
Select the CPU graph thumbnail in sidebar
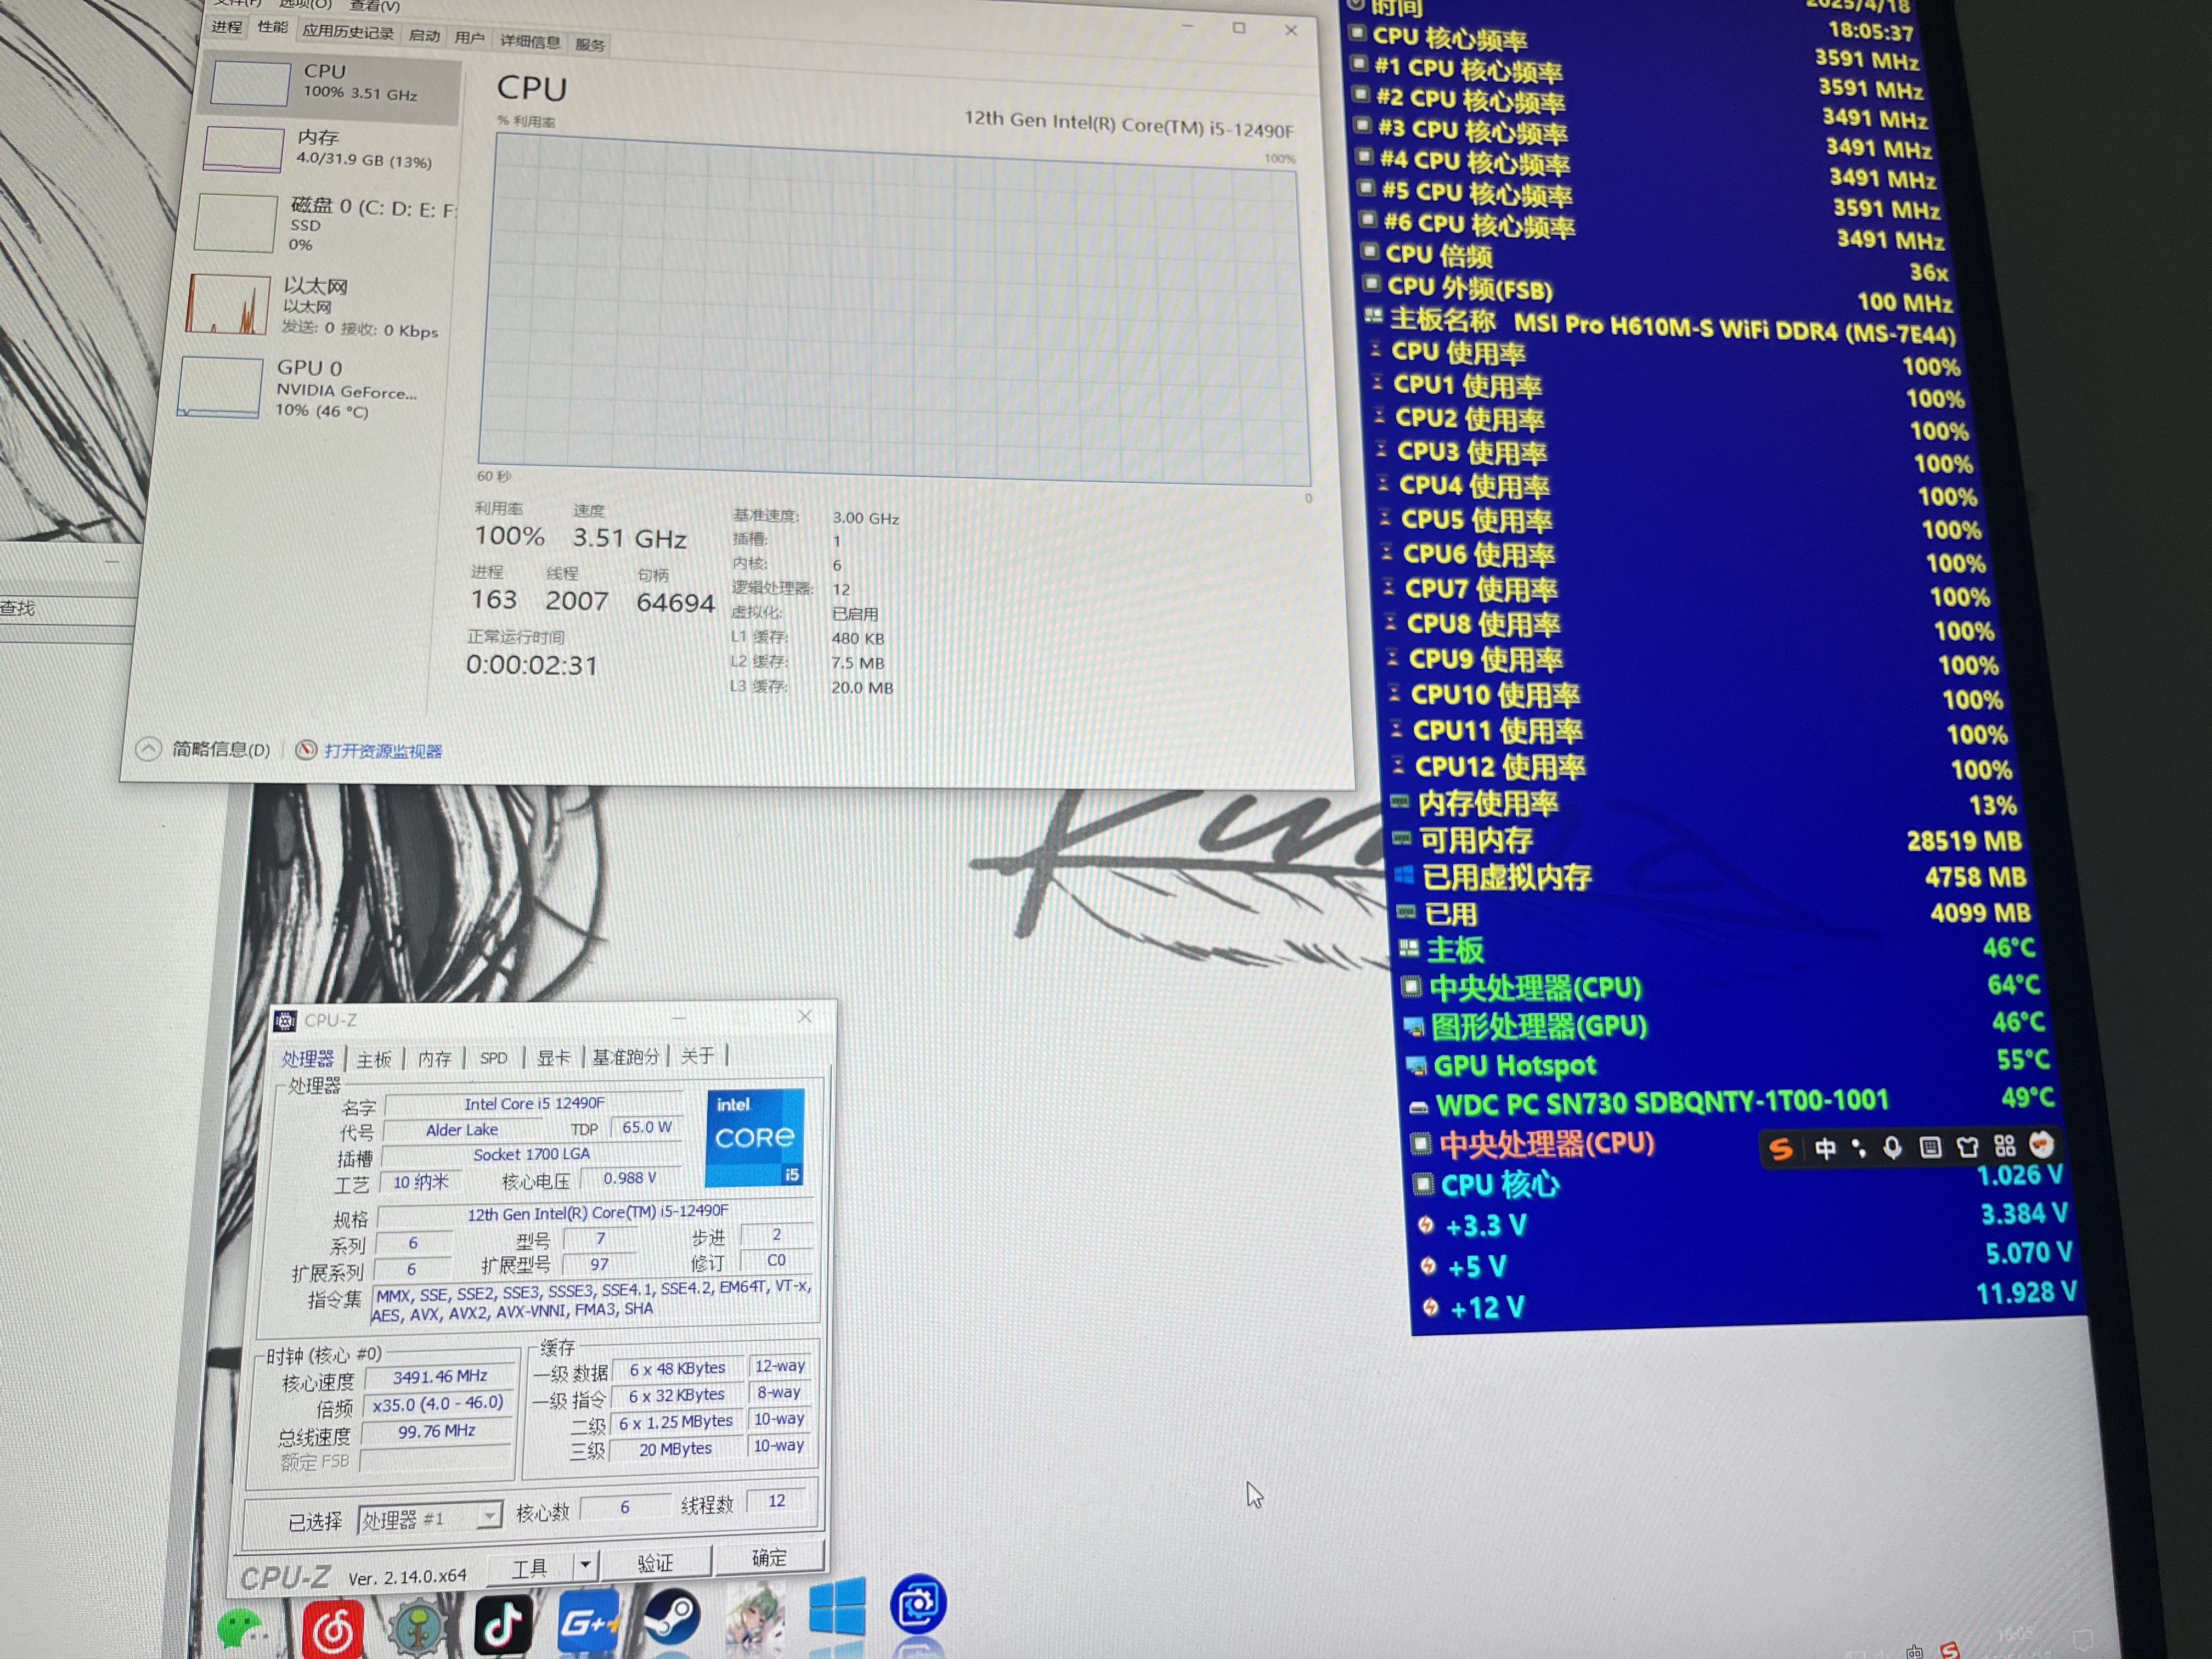250,83
